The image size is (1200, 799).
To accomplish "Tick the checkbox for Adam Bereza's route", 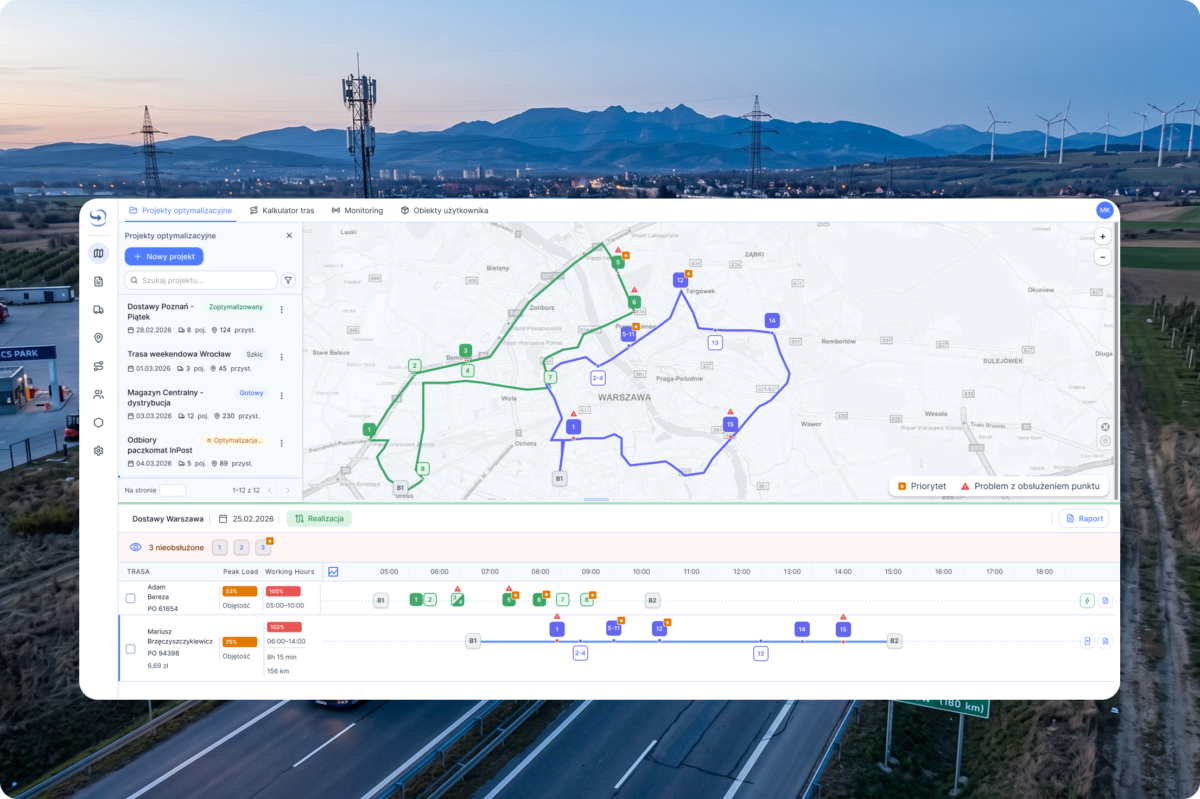I will [x=130, y=598].
